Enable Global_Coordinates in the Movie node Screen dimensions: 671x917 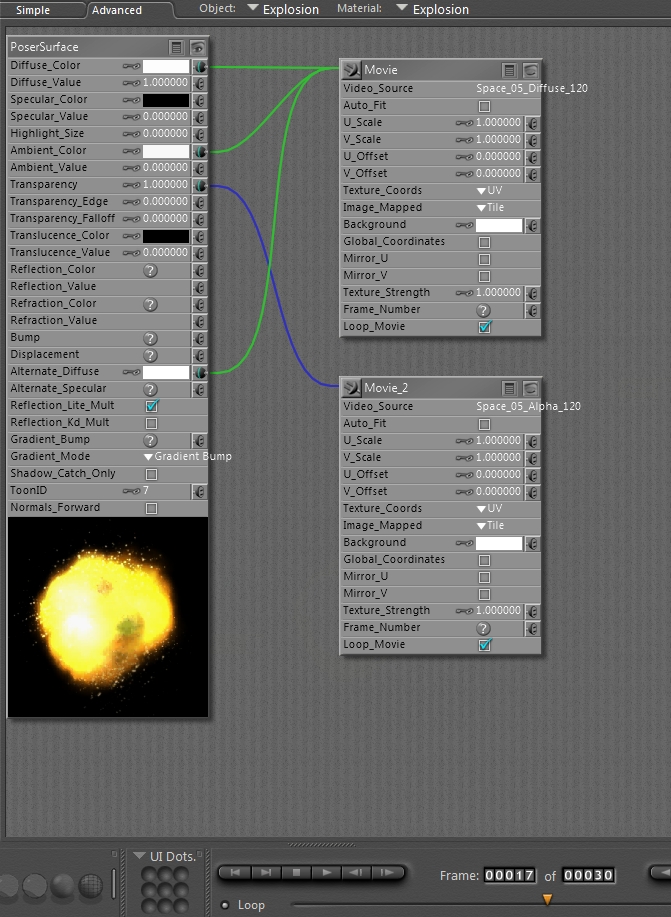(484, 242)
